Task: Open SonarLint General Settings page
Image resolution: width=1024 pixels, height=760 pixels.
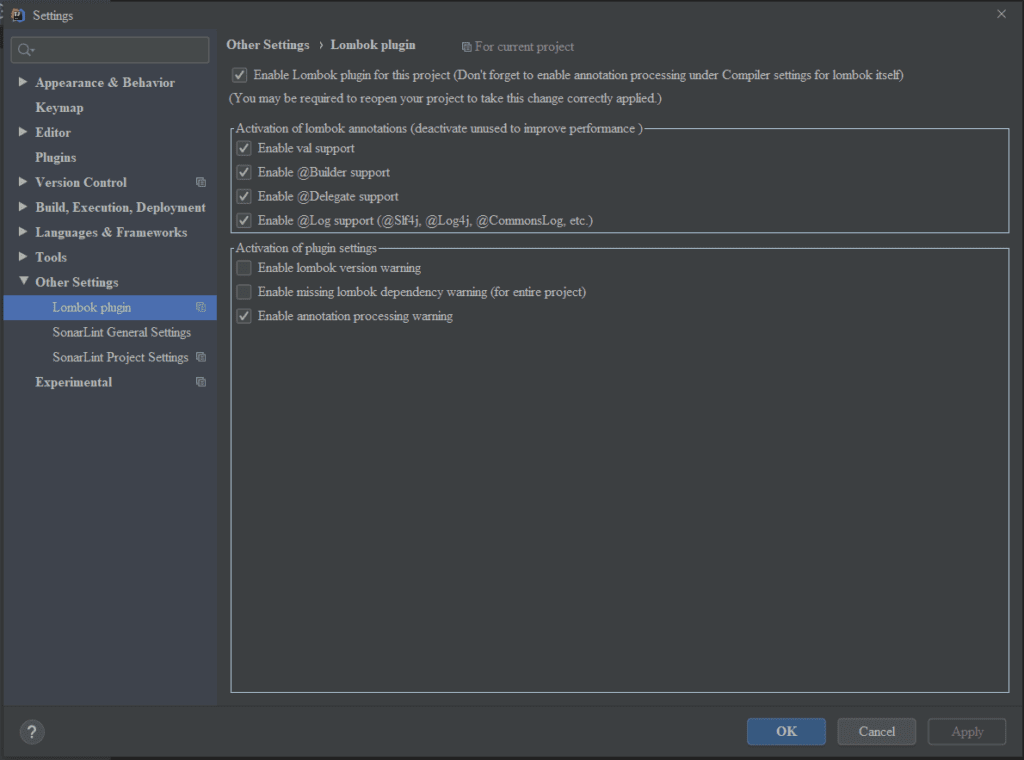Action: [x=121, y=332]
